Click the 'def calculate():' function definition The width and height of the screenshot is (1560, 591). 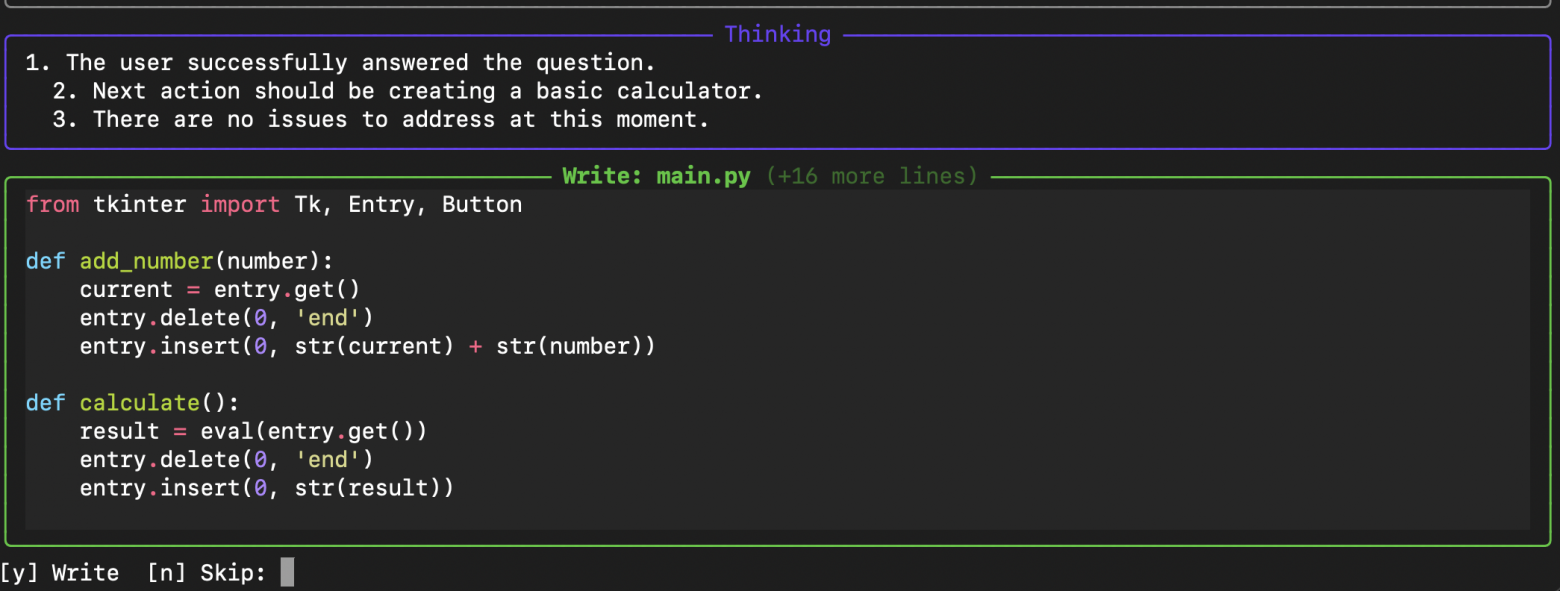tap(131, 402)
